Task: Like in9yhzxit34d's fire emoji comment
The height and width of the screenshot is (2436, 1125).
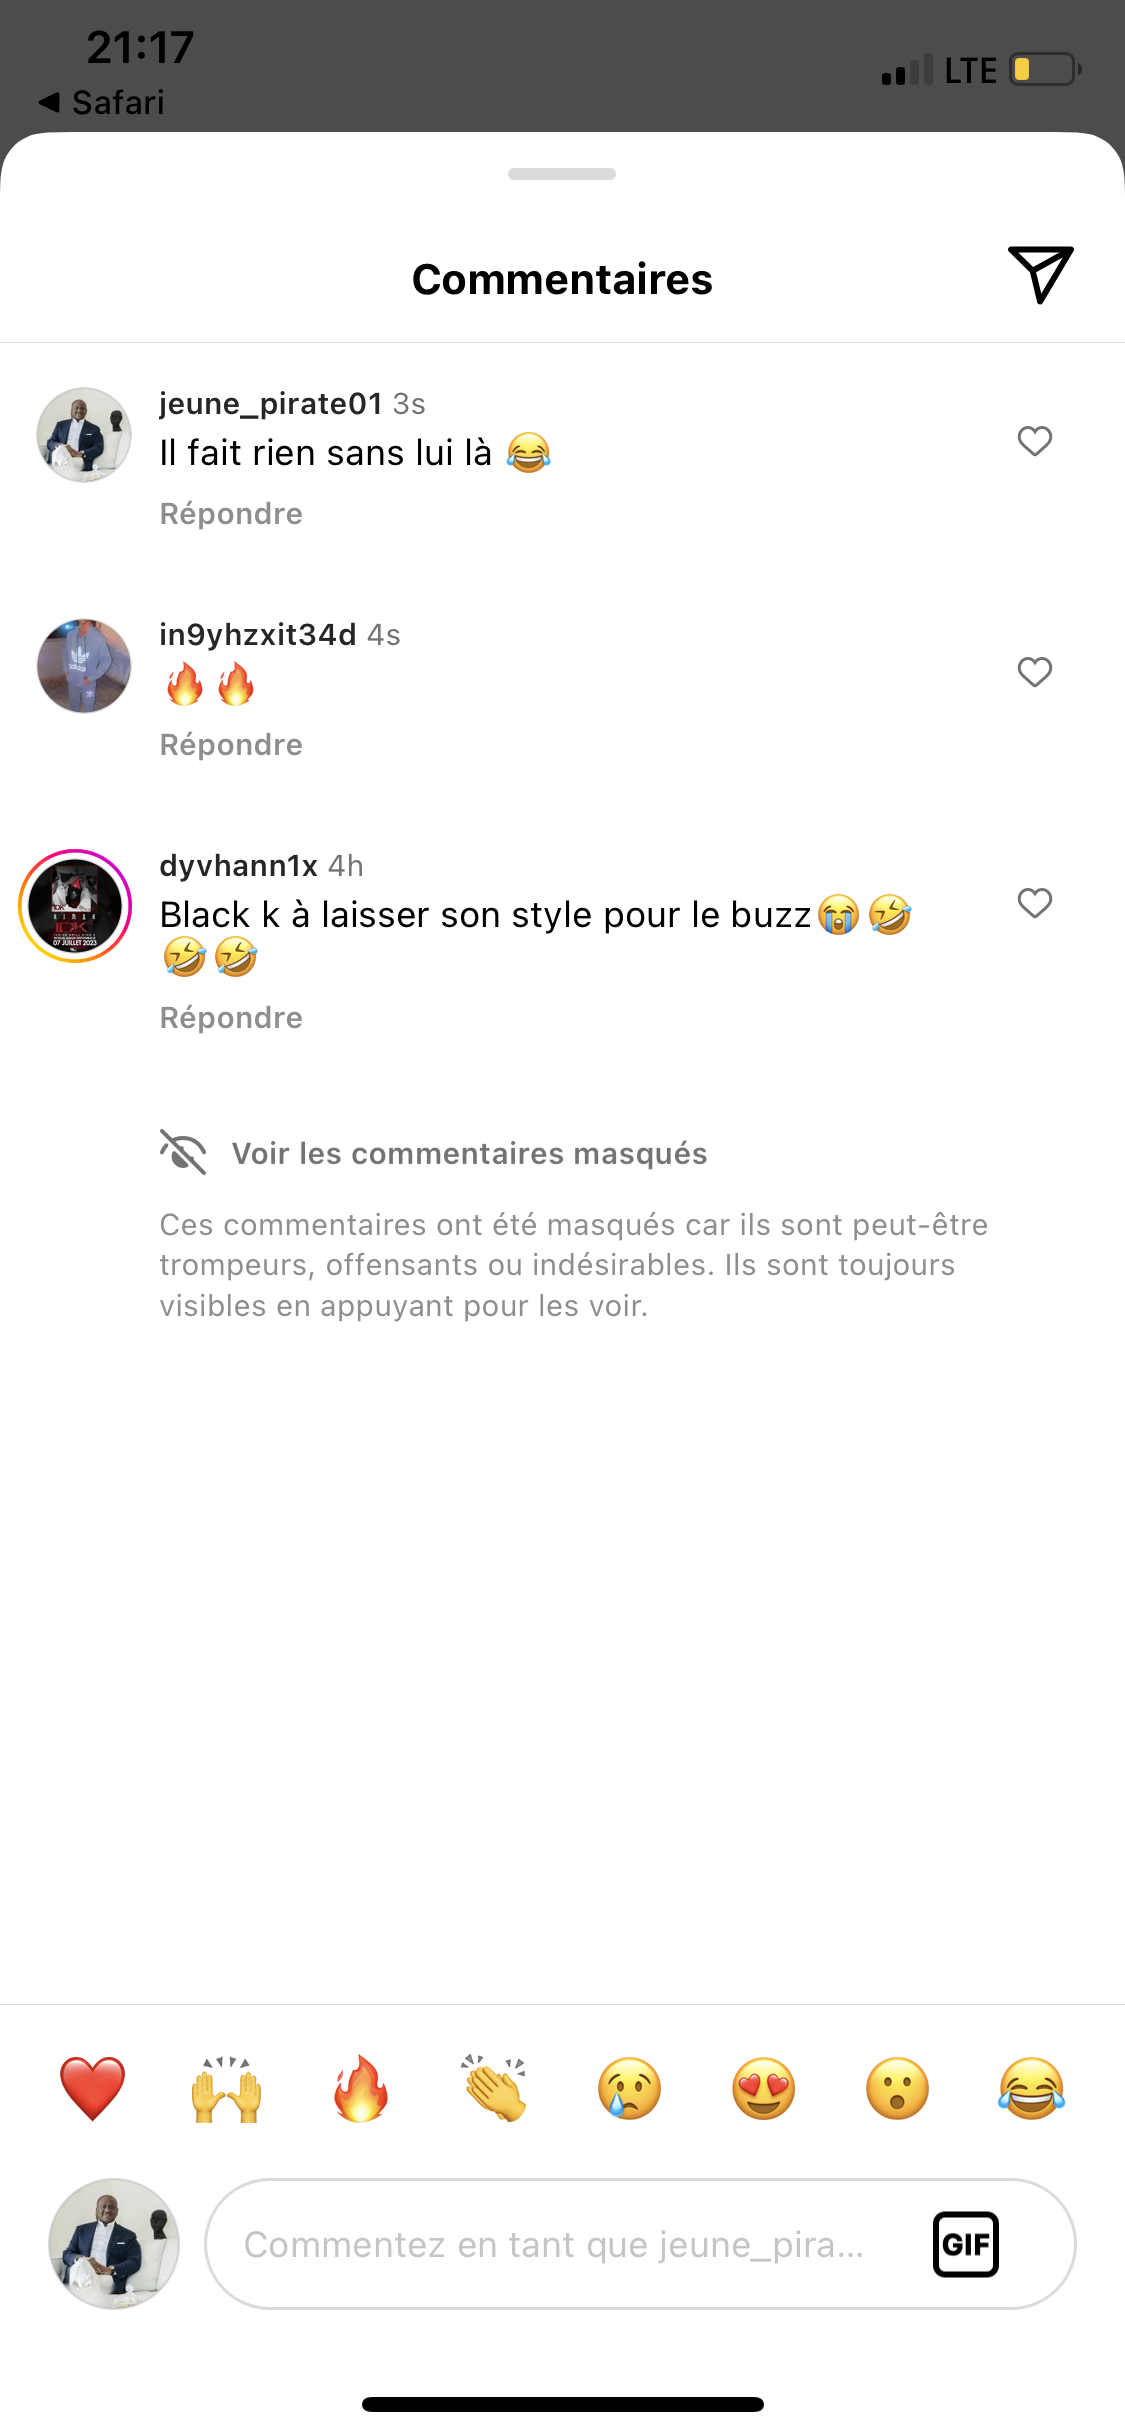Action: (1035, 672)
